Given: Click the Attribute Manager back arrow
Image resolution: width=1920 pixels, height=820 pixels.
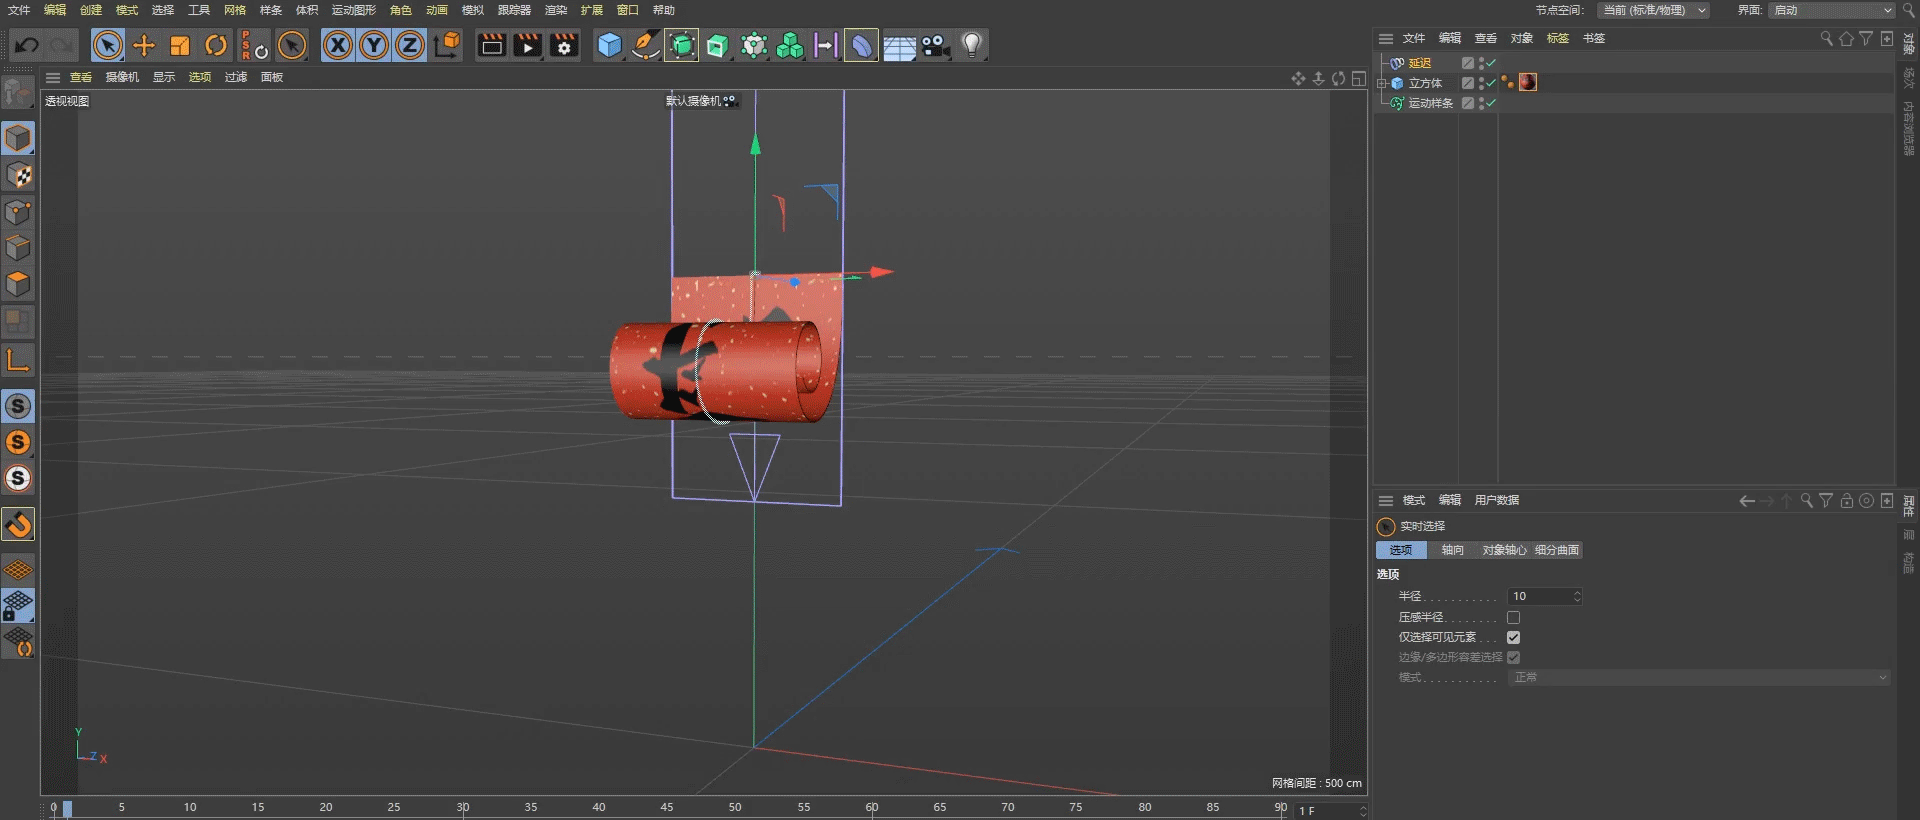Looking at the screenshot, I should (1747, 501).
